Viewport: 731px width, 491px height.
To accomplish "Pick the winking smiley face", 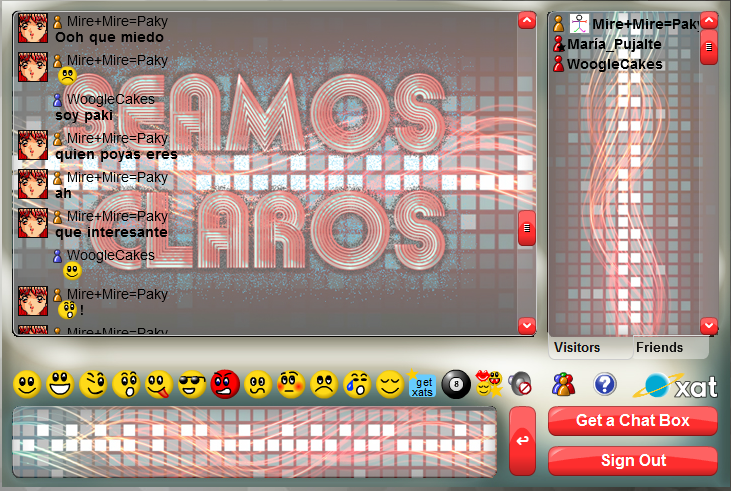I will click(93, 384).
